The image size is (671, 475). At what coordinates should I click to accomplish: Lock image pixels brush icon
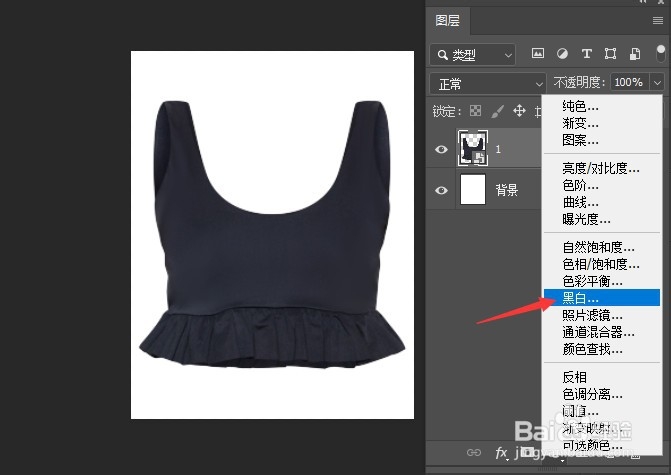click(497, 111)
